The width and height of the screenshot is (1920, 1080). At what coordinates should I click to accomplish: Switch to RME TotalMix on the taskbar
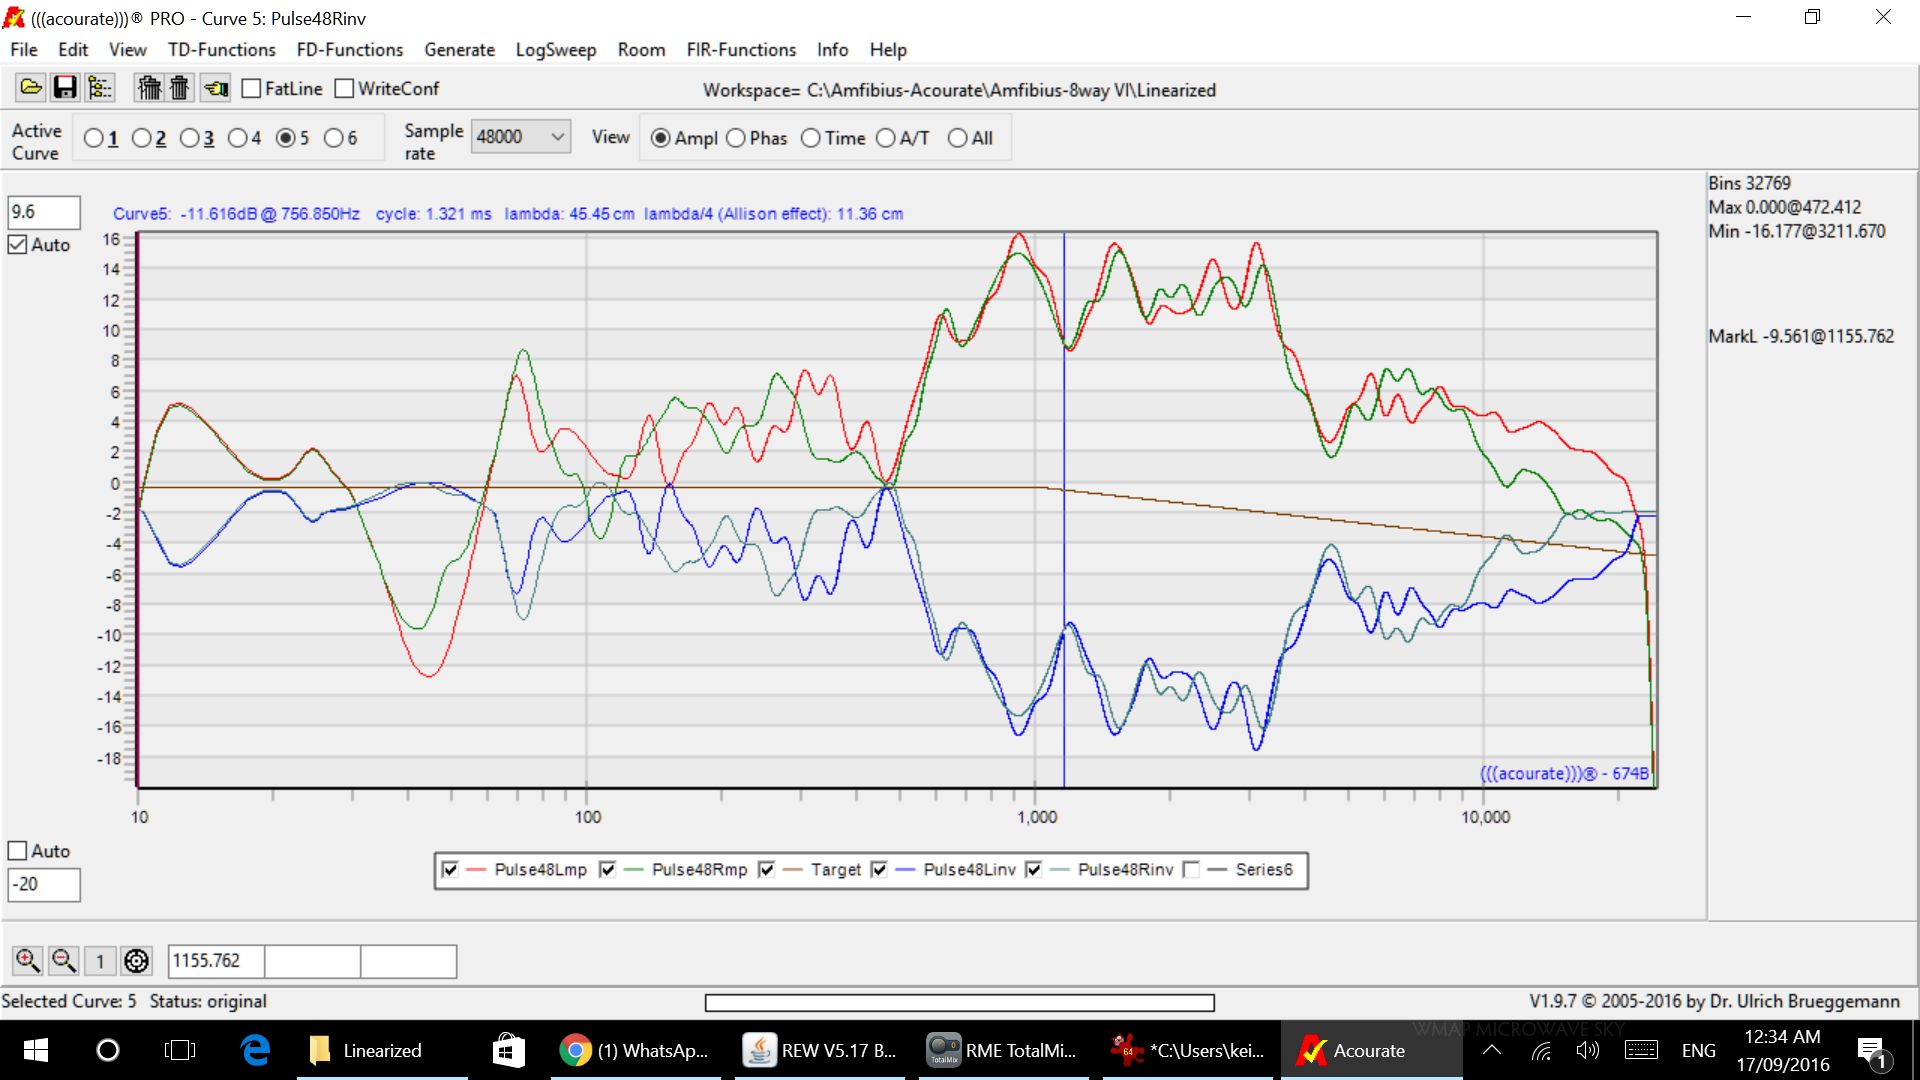[x=1002, y=1050]
